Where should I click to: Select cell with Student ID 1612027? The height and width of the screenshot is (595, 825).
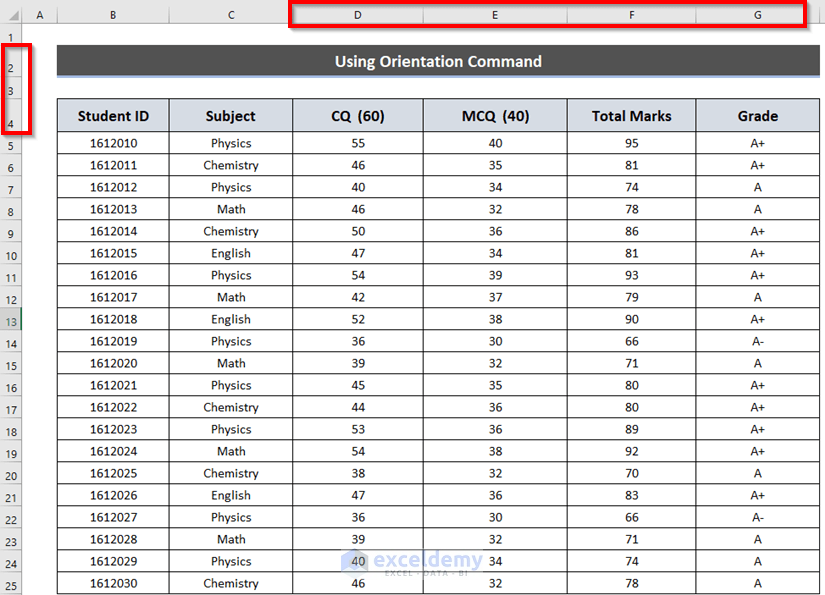[x=113, y=517]
